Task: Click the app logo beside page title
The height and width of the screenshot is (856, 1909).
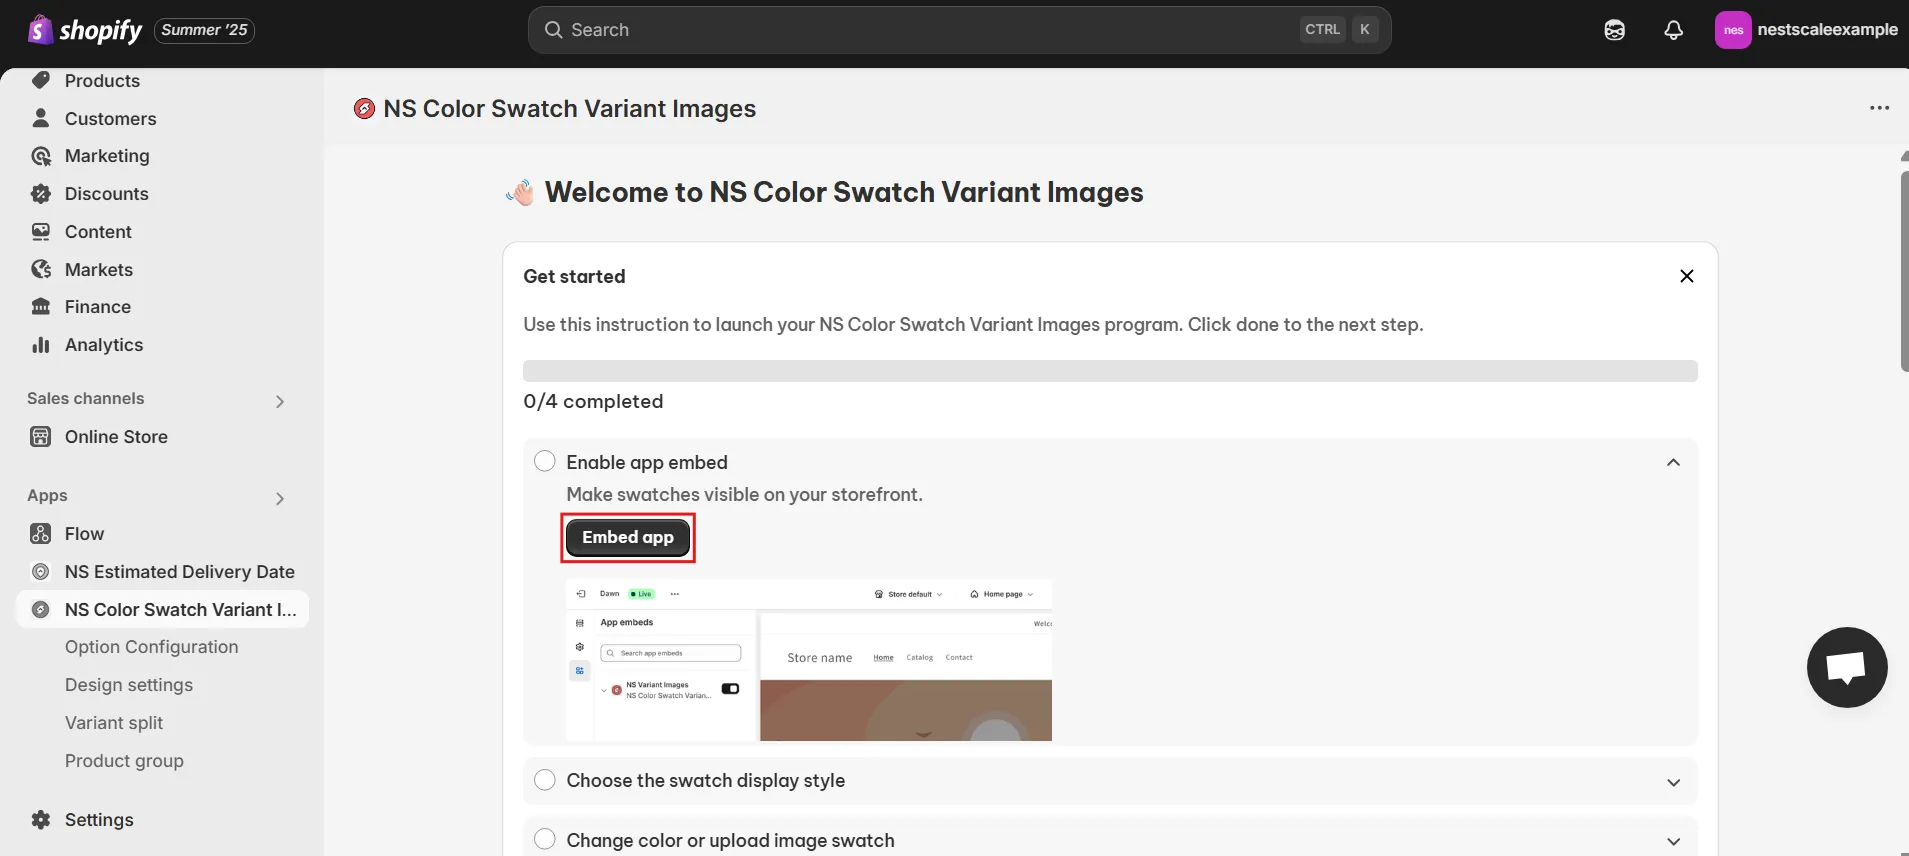Action: (x=365, y=108)
